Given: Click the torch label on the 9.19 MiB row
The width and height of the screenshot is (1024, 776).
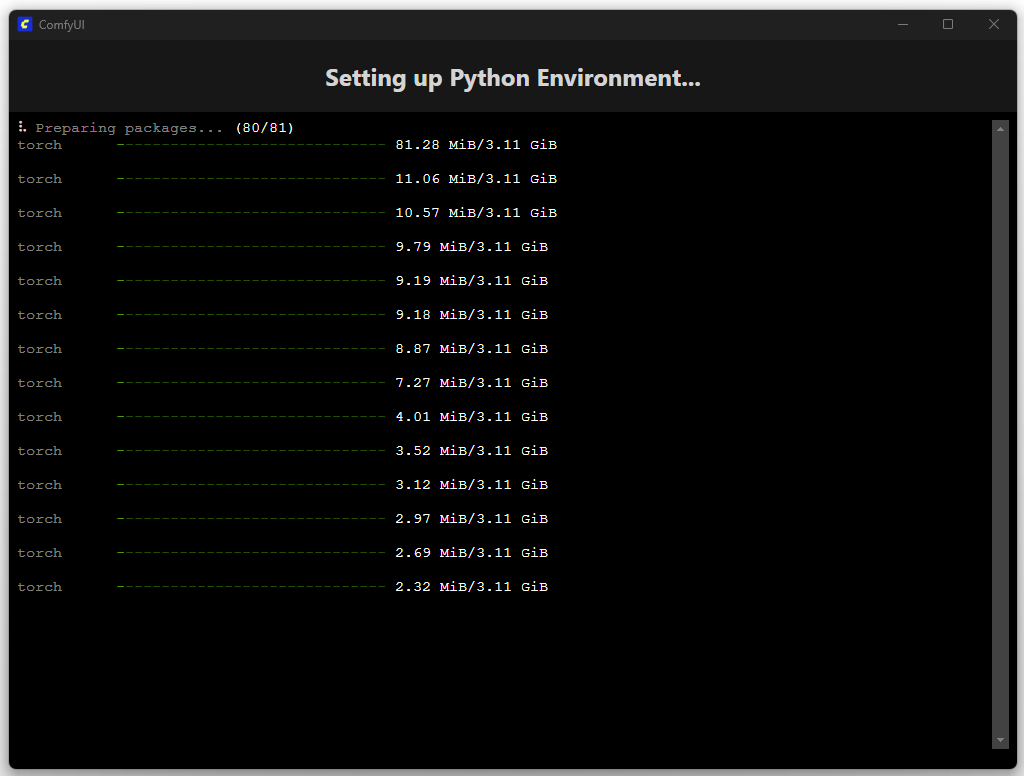Looking at the screenshot, I should point(40,281).
